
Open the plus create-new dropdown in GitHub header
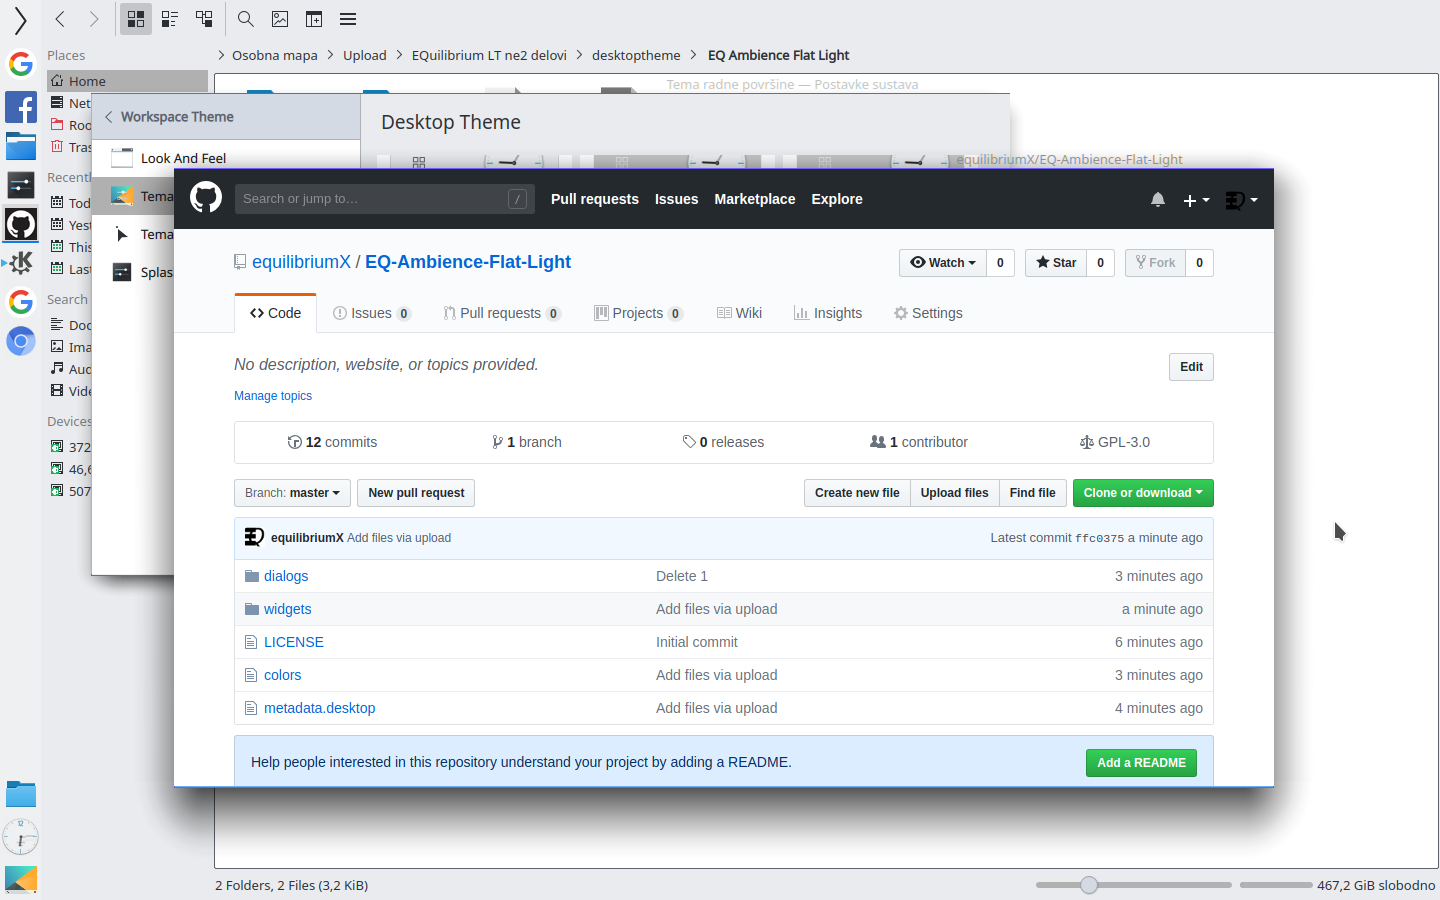1196,200
